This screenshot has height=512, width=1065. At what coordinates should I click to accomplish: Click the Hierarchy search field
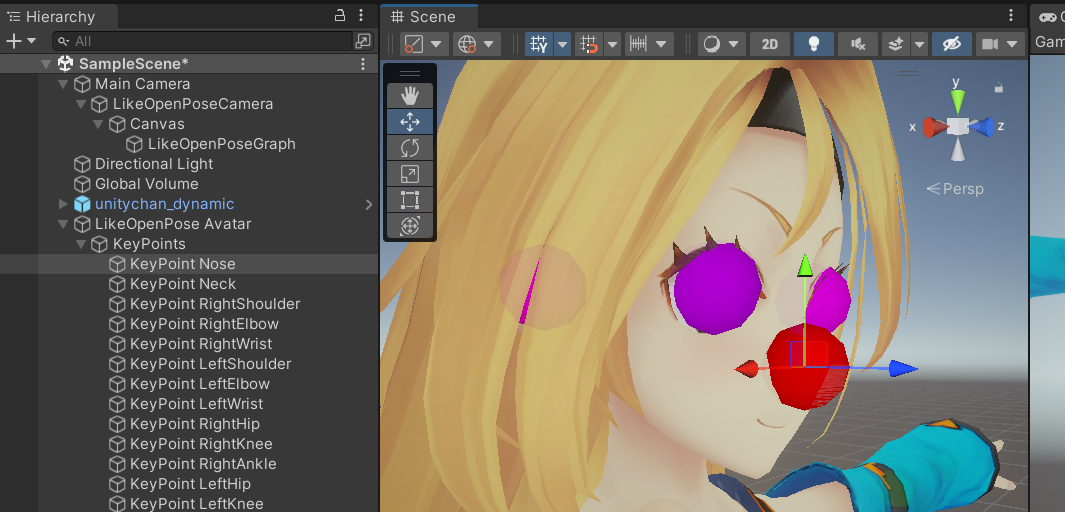click(x=202, y=41)
